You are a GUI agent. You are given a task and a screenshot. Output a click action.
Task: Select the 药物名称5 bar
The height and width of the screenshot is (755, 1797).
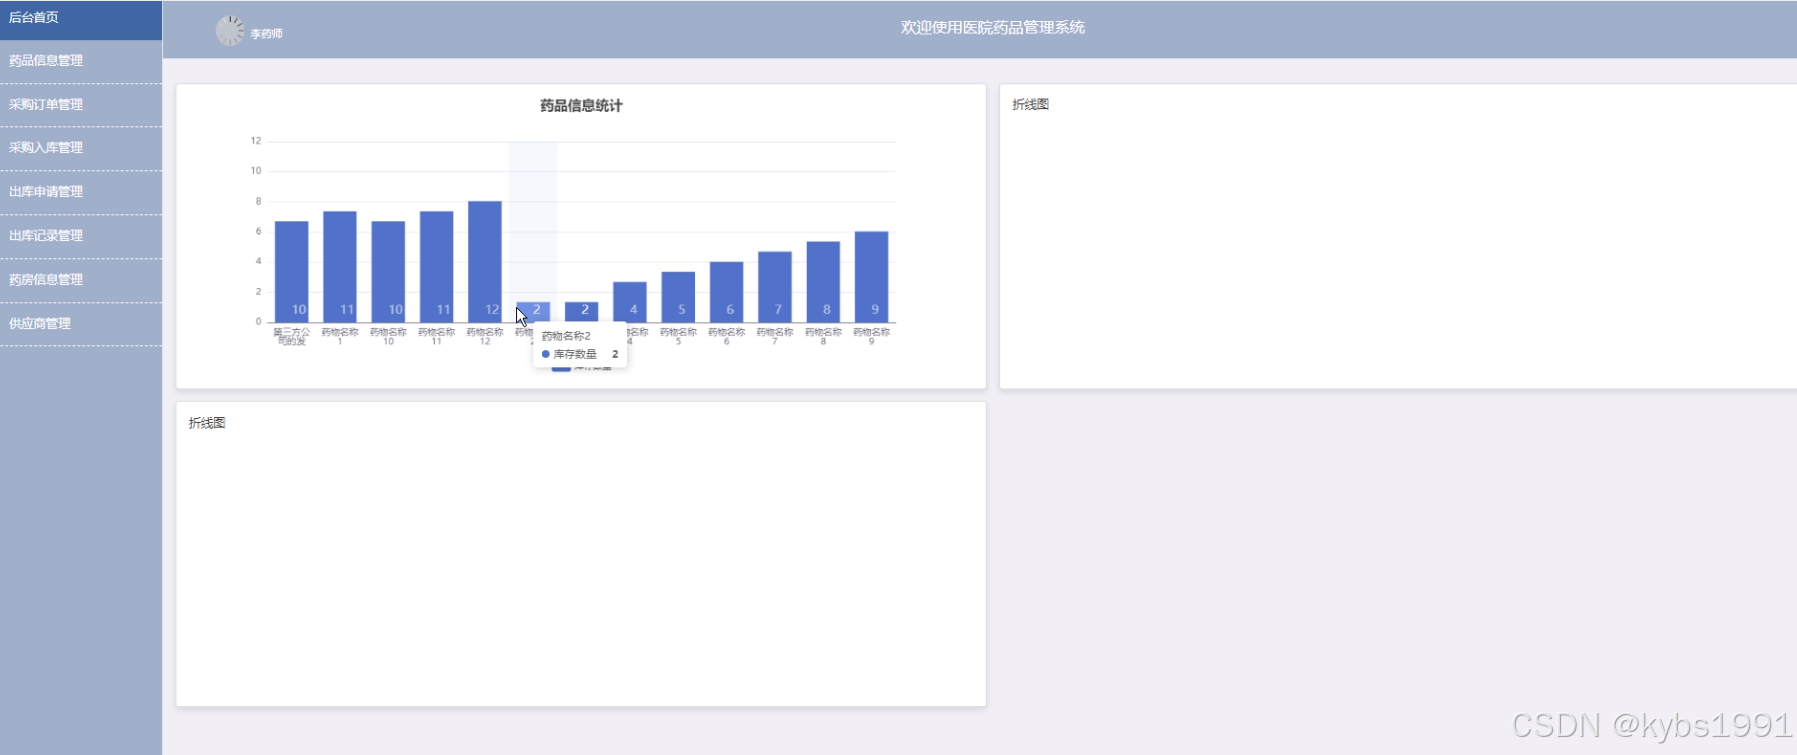pyautogui.click(x=678, y=297)
